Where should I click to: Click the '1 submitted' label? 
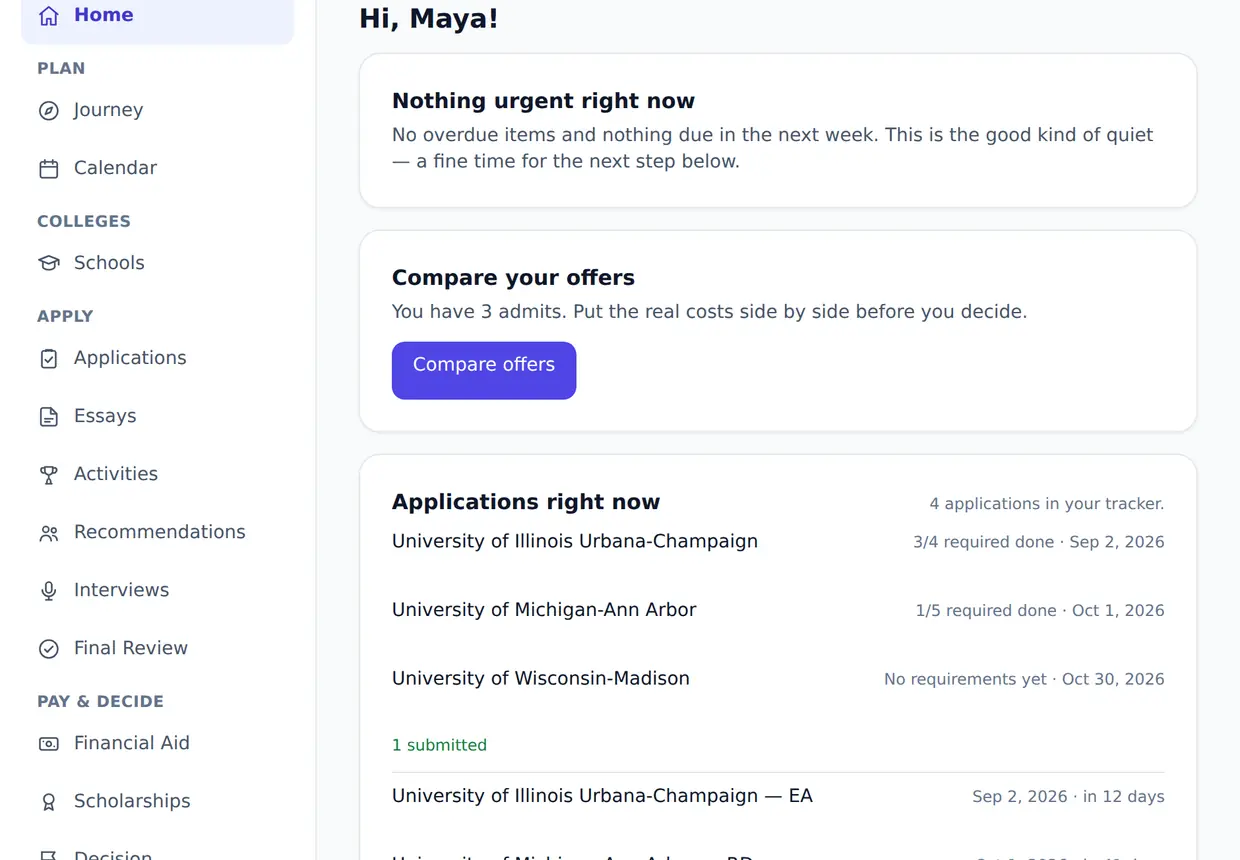point(439,745)
